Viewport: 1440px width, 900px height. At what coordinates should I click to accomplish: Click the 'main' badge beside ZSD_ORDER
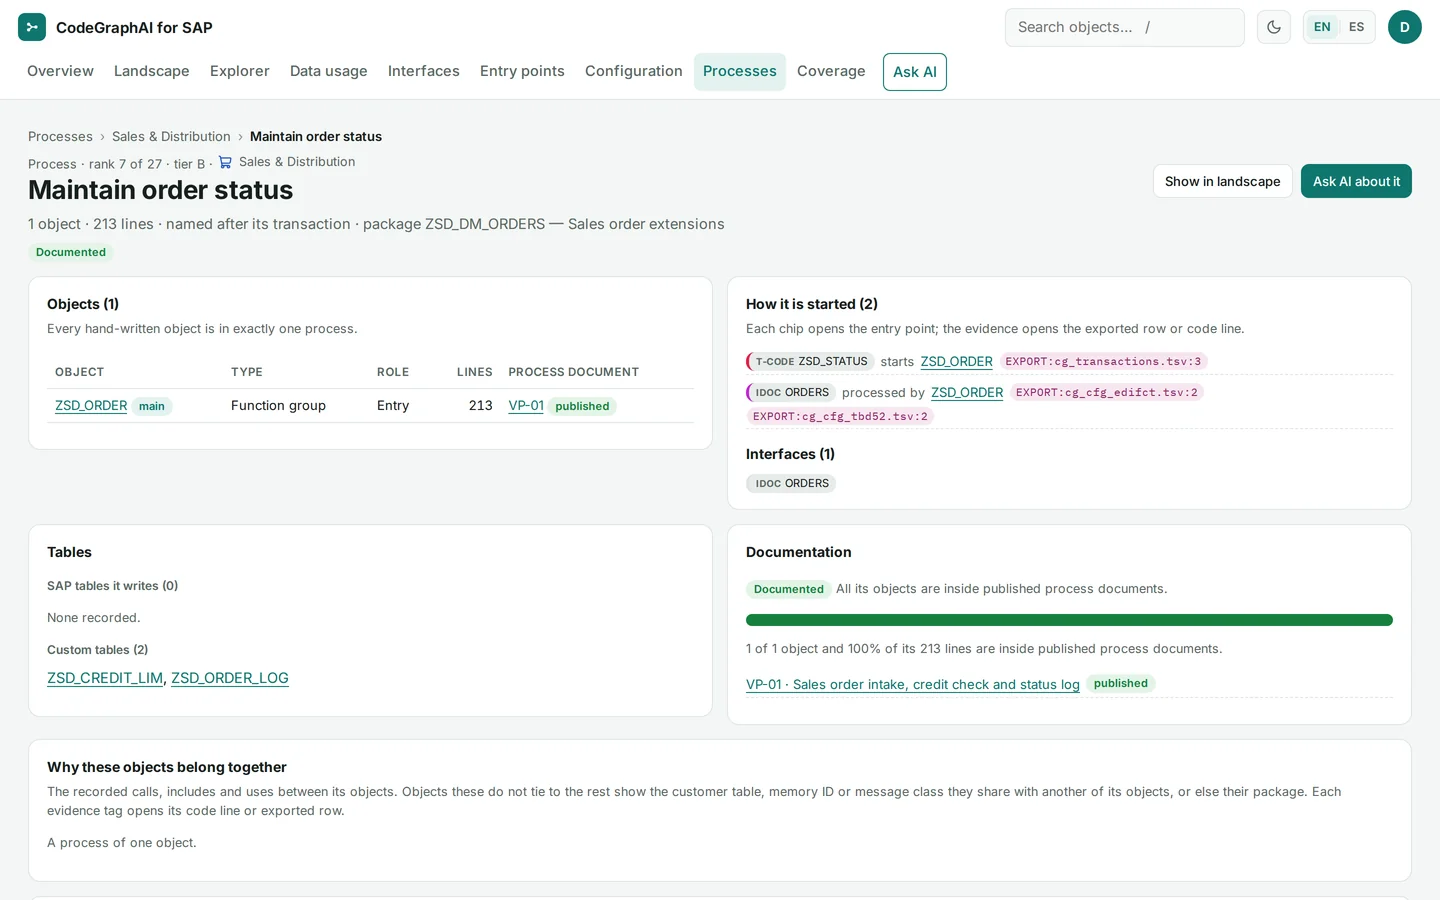[152, 406]
